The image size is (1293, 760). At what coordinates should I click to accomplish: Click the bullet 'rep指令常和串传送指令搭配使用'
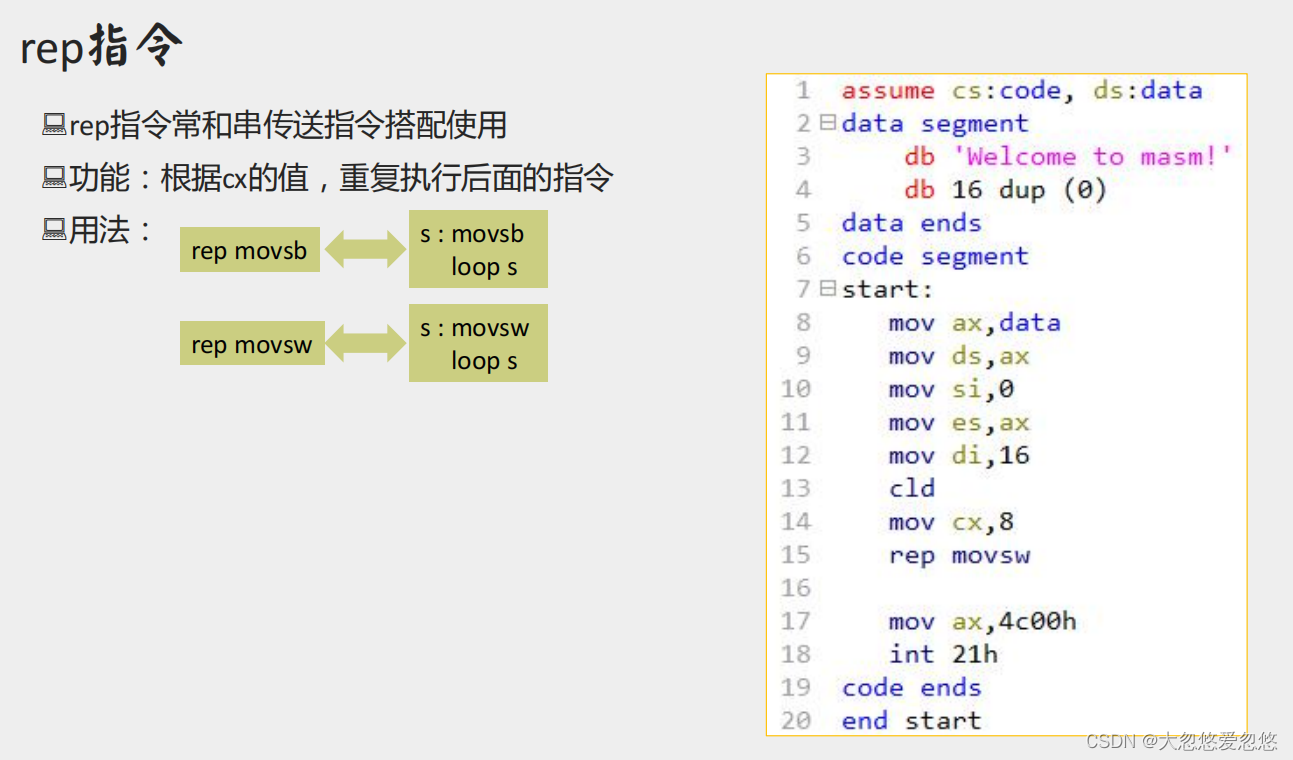tap(288, 125)
